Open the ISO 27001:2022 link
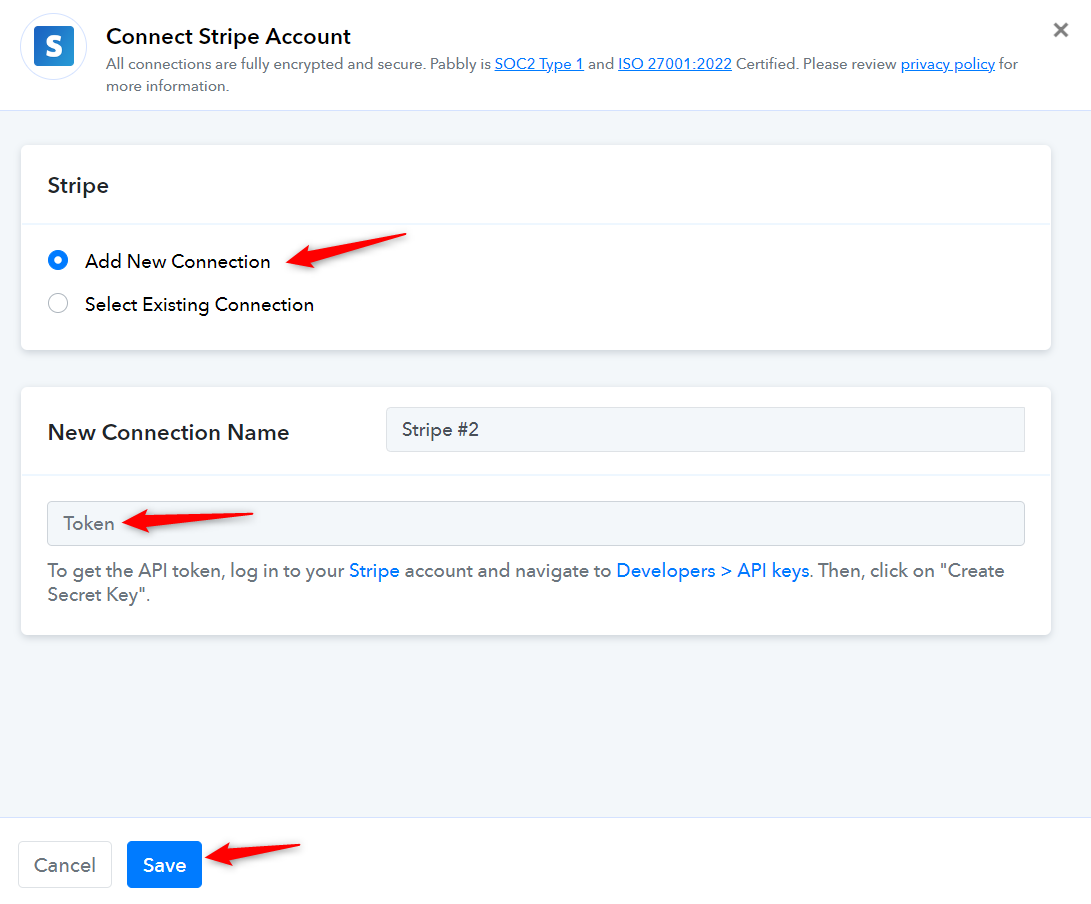 [675, 64]
